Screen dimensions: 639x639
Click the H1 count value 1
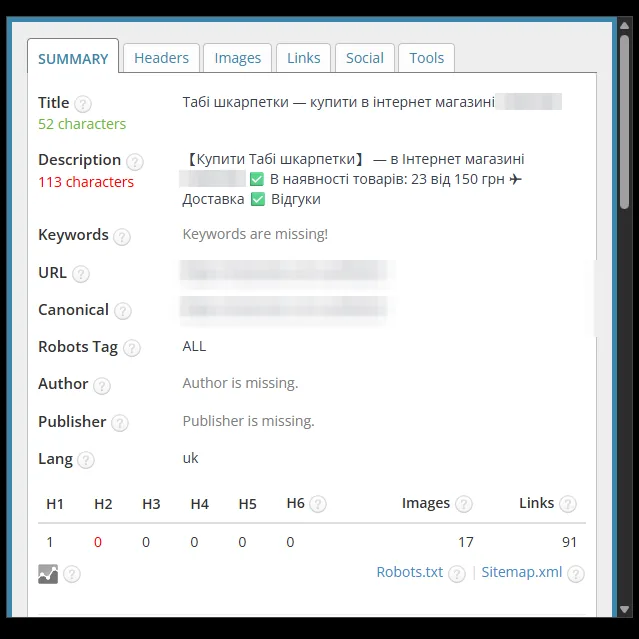coord(50,542)
